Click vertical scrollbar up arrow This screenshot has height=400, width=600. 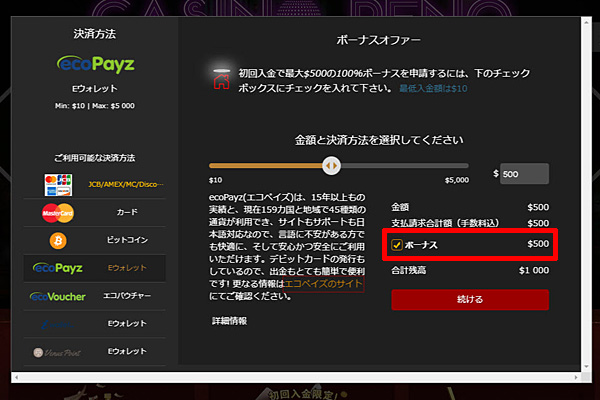(x=586, y=23)
